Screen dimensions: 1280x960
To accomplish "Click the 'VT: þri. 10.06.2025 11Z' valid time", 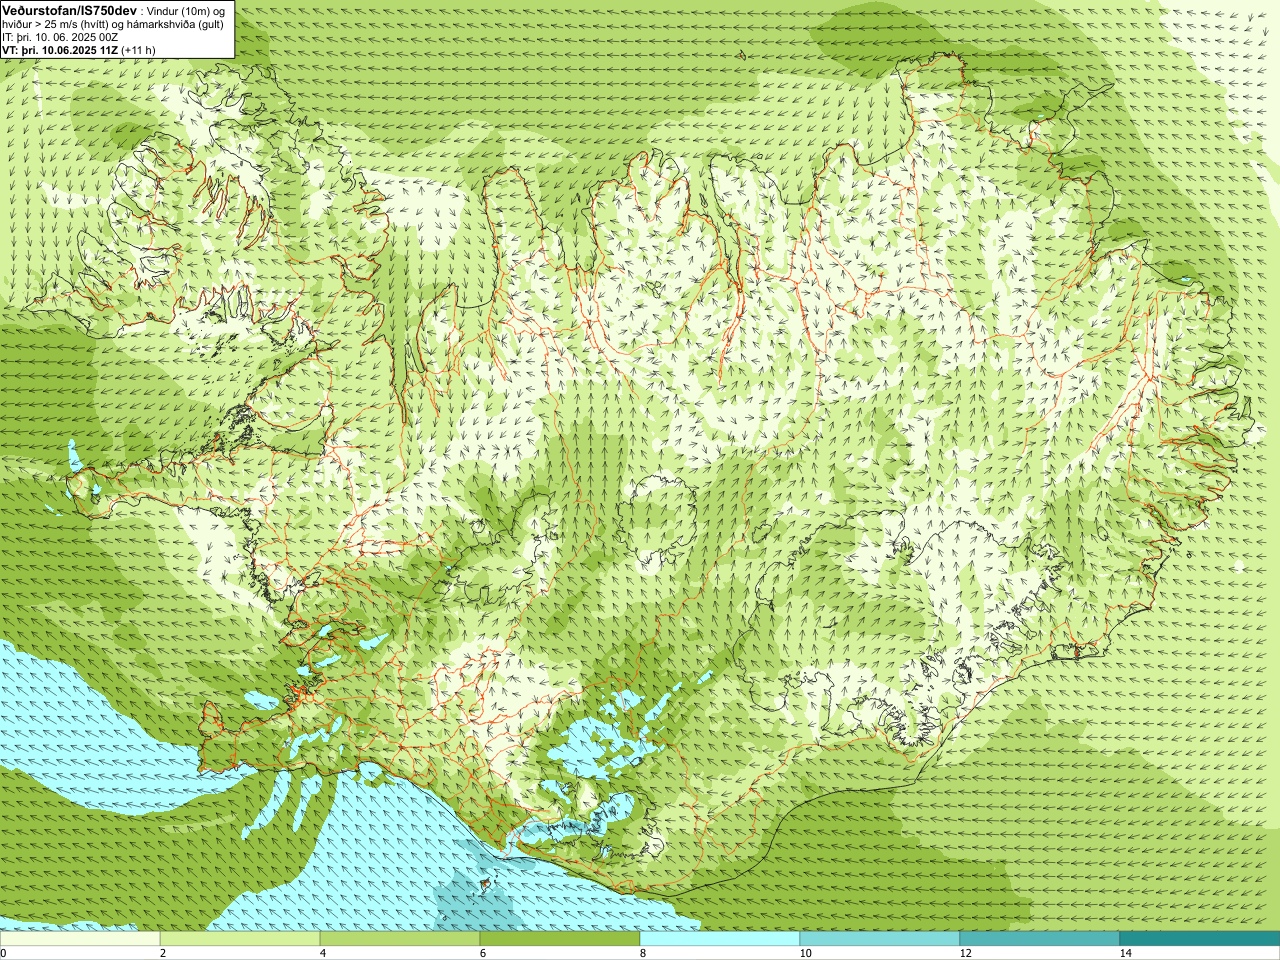I will click(59, 50).
